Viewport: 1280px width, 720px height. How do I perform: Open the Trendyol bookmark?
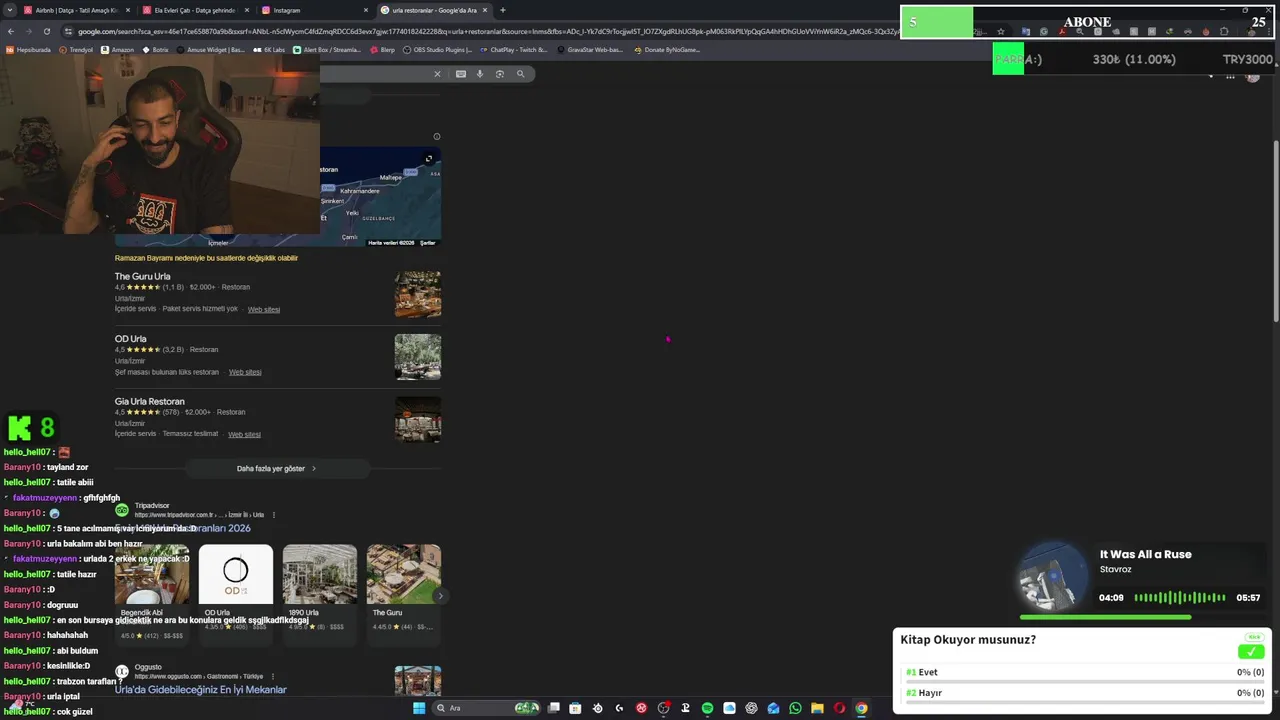pyautogui.click(x=75, y=50)
